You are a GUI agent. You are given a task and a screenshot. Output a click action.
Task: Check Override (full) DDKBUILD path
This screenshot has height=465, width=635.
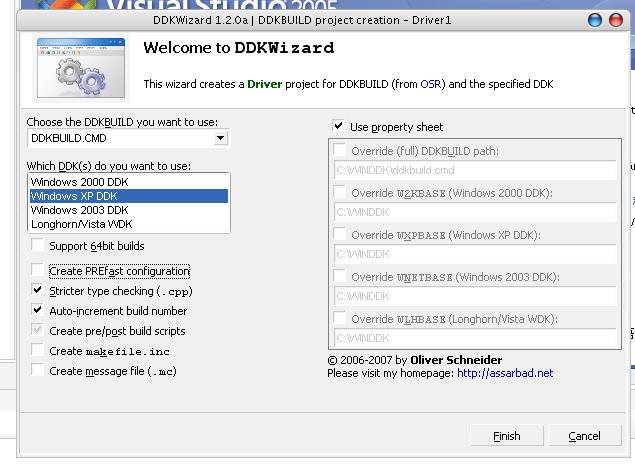(339, 150)
